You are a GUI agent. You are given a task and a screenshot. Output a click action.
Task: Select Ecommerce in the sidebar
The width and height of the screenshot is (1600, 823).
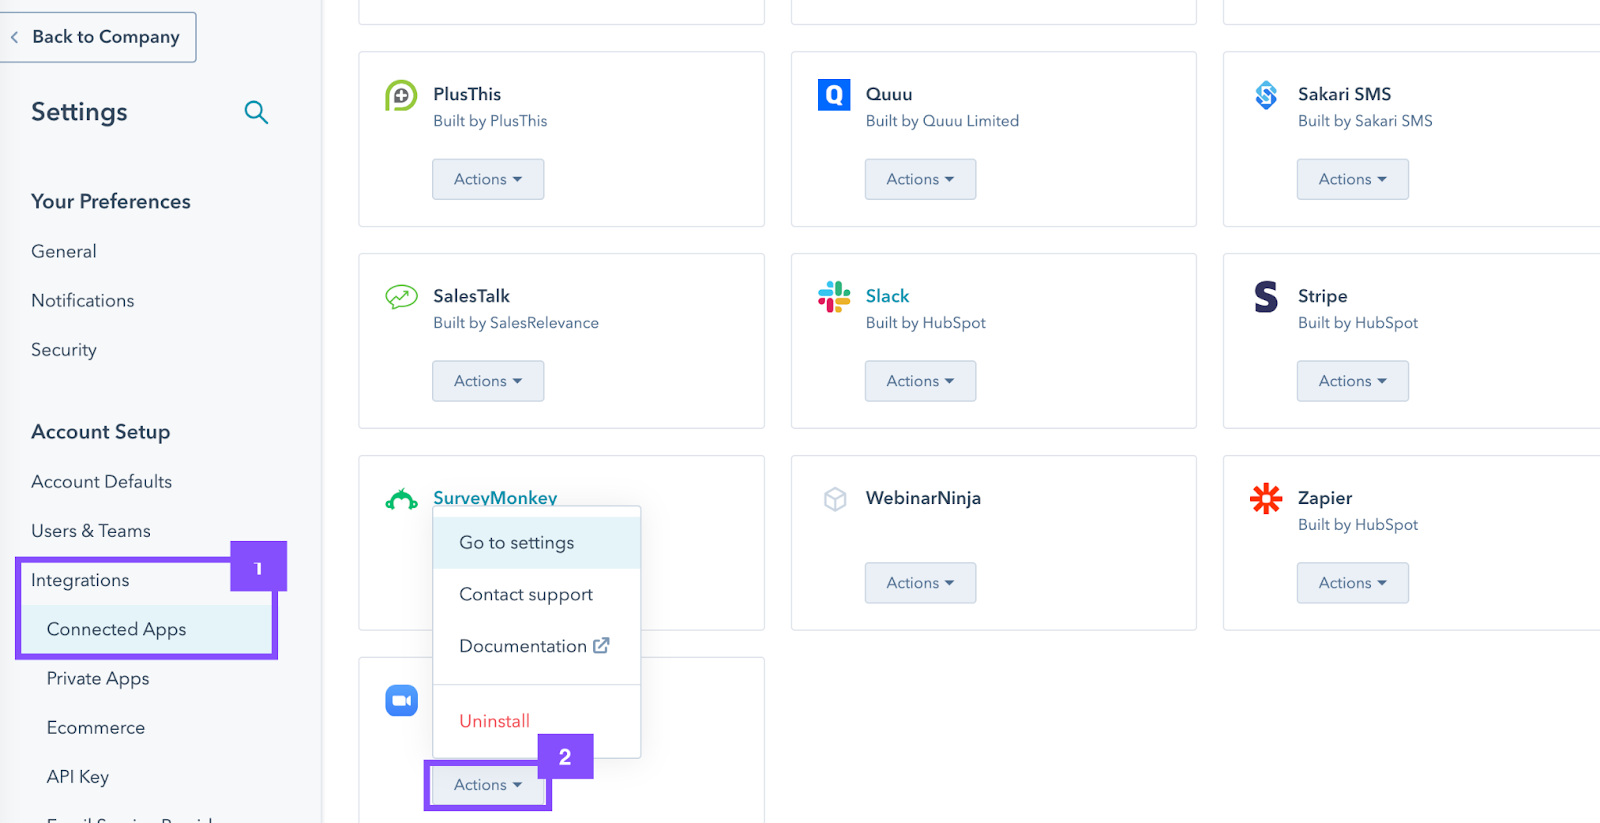96,728
